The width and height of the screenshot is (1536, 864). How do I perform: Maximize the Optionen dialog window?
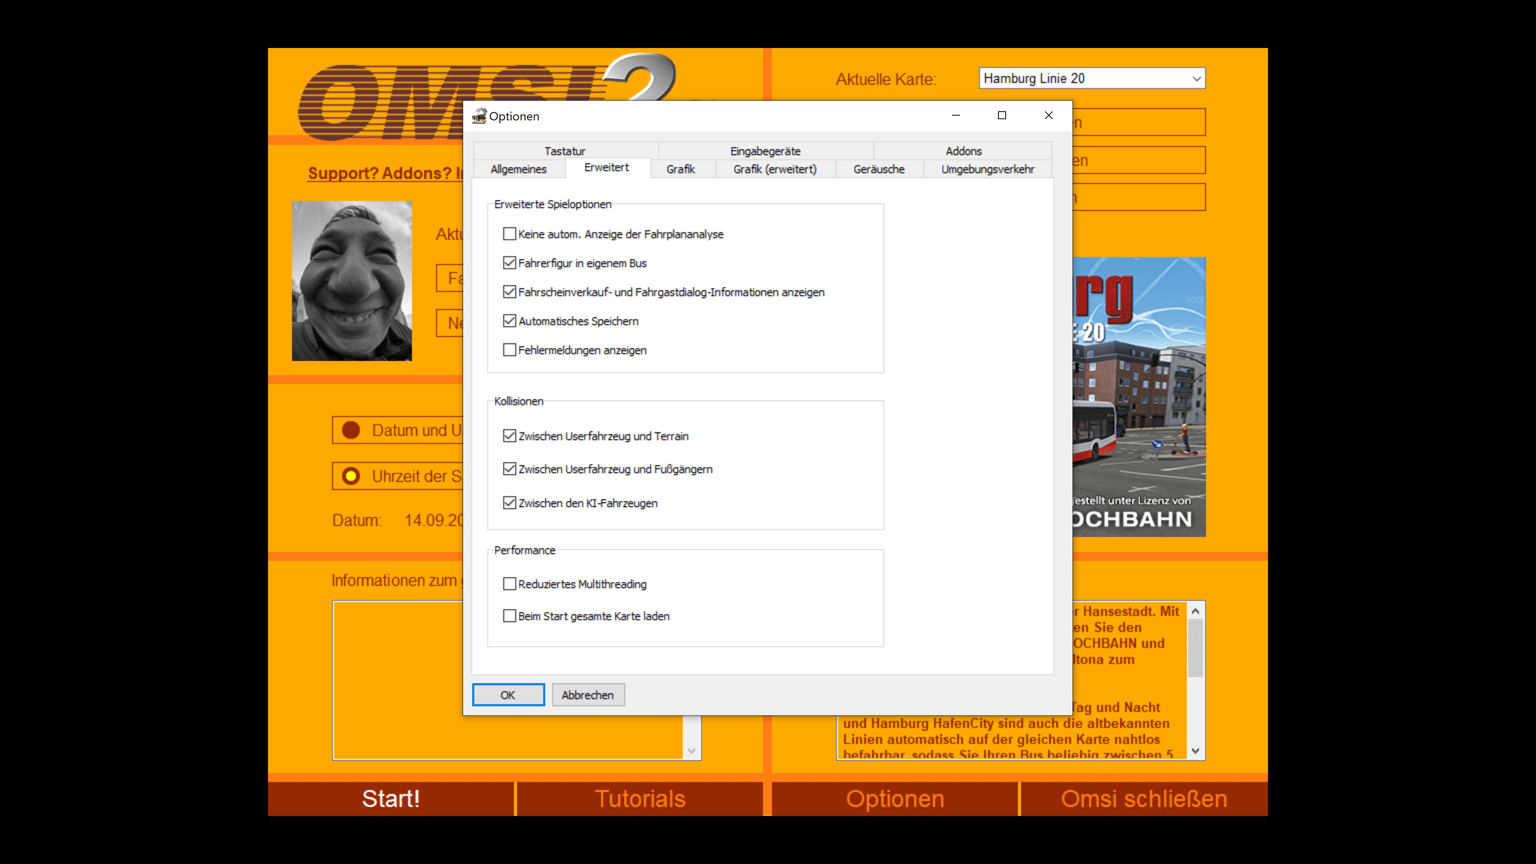coord(1001,116)
